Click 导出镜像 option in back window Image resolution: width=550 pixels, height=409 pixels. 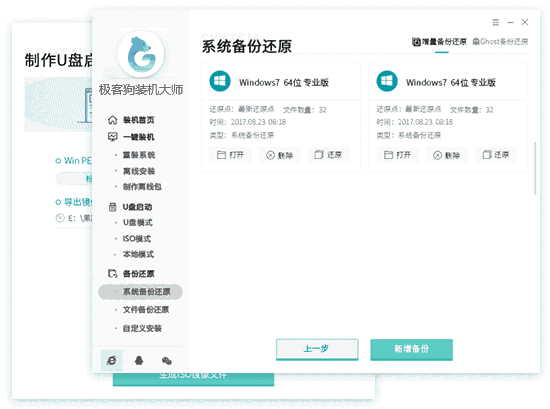(74, 202)
